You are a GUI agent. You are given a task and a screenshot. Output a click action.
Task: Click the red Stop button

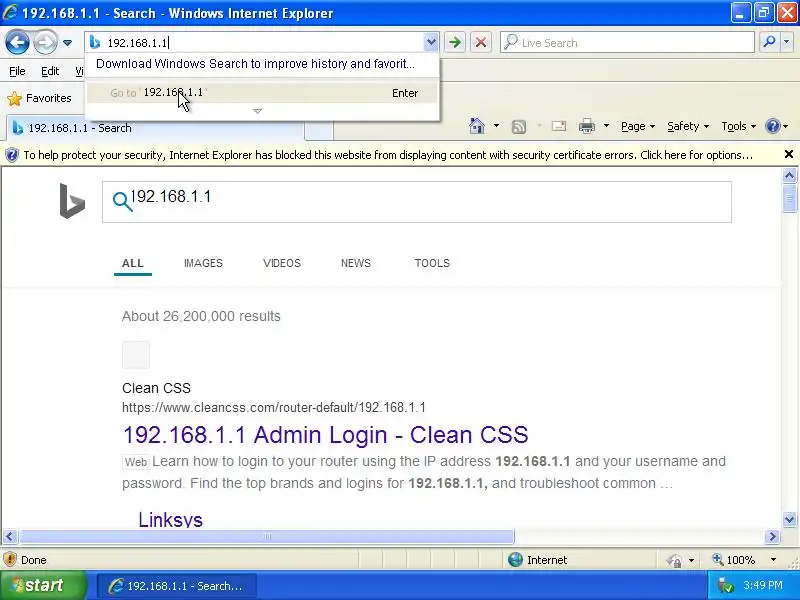click(481, 42)
